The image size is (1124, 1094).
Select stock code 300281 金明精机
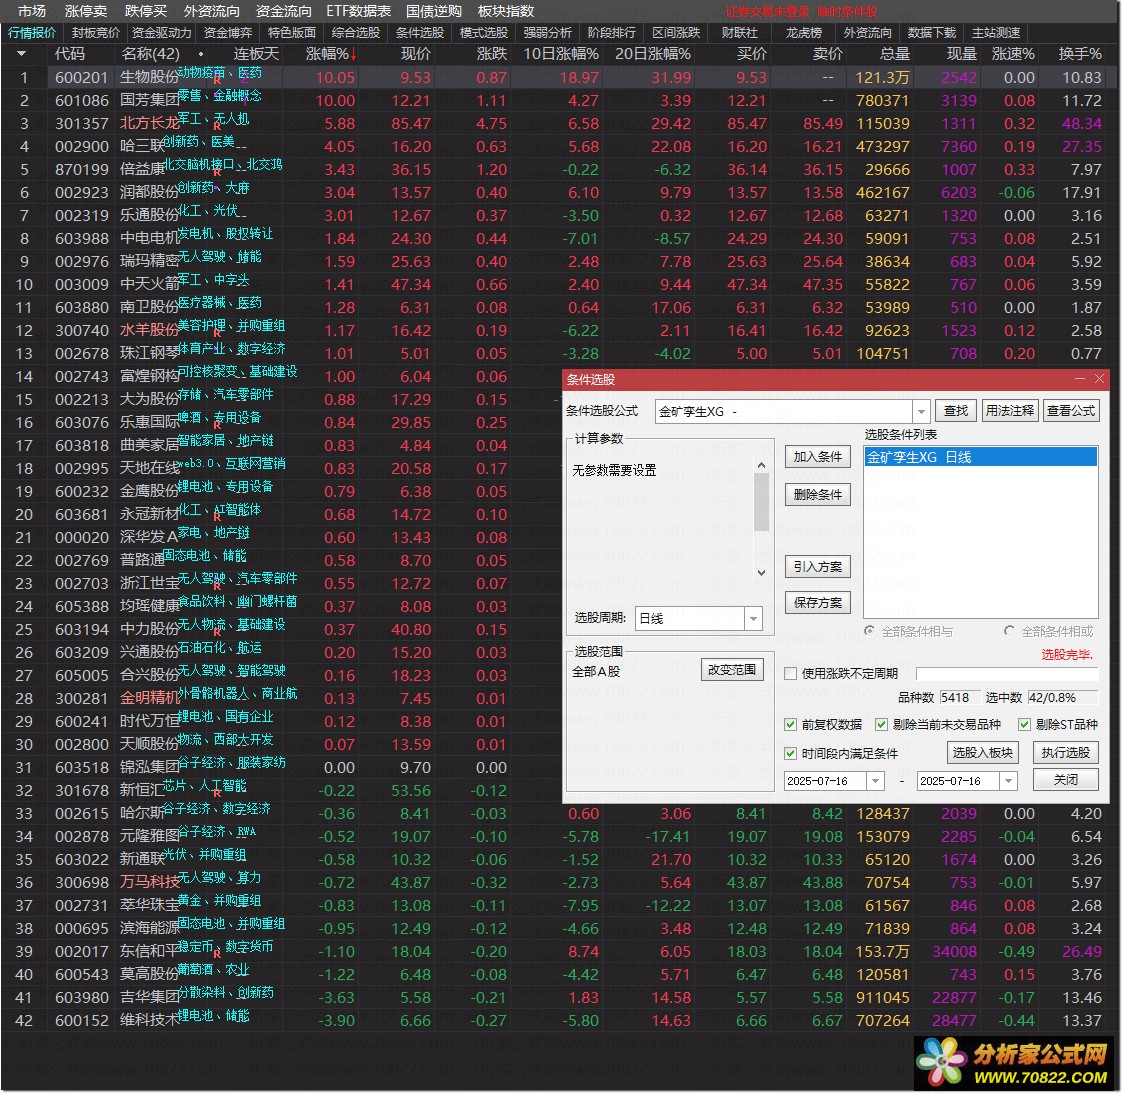tap(81, 698)
